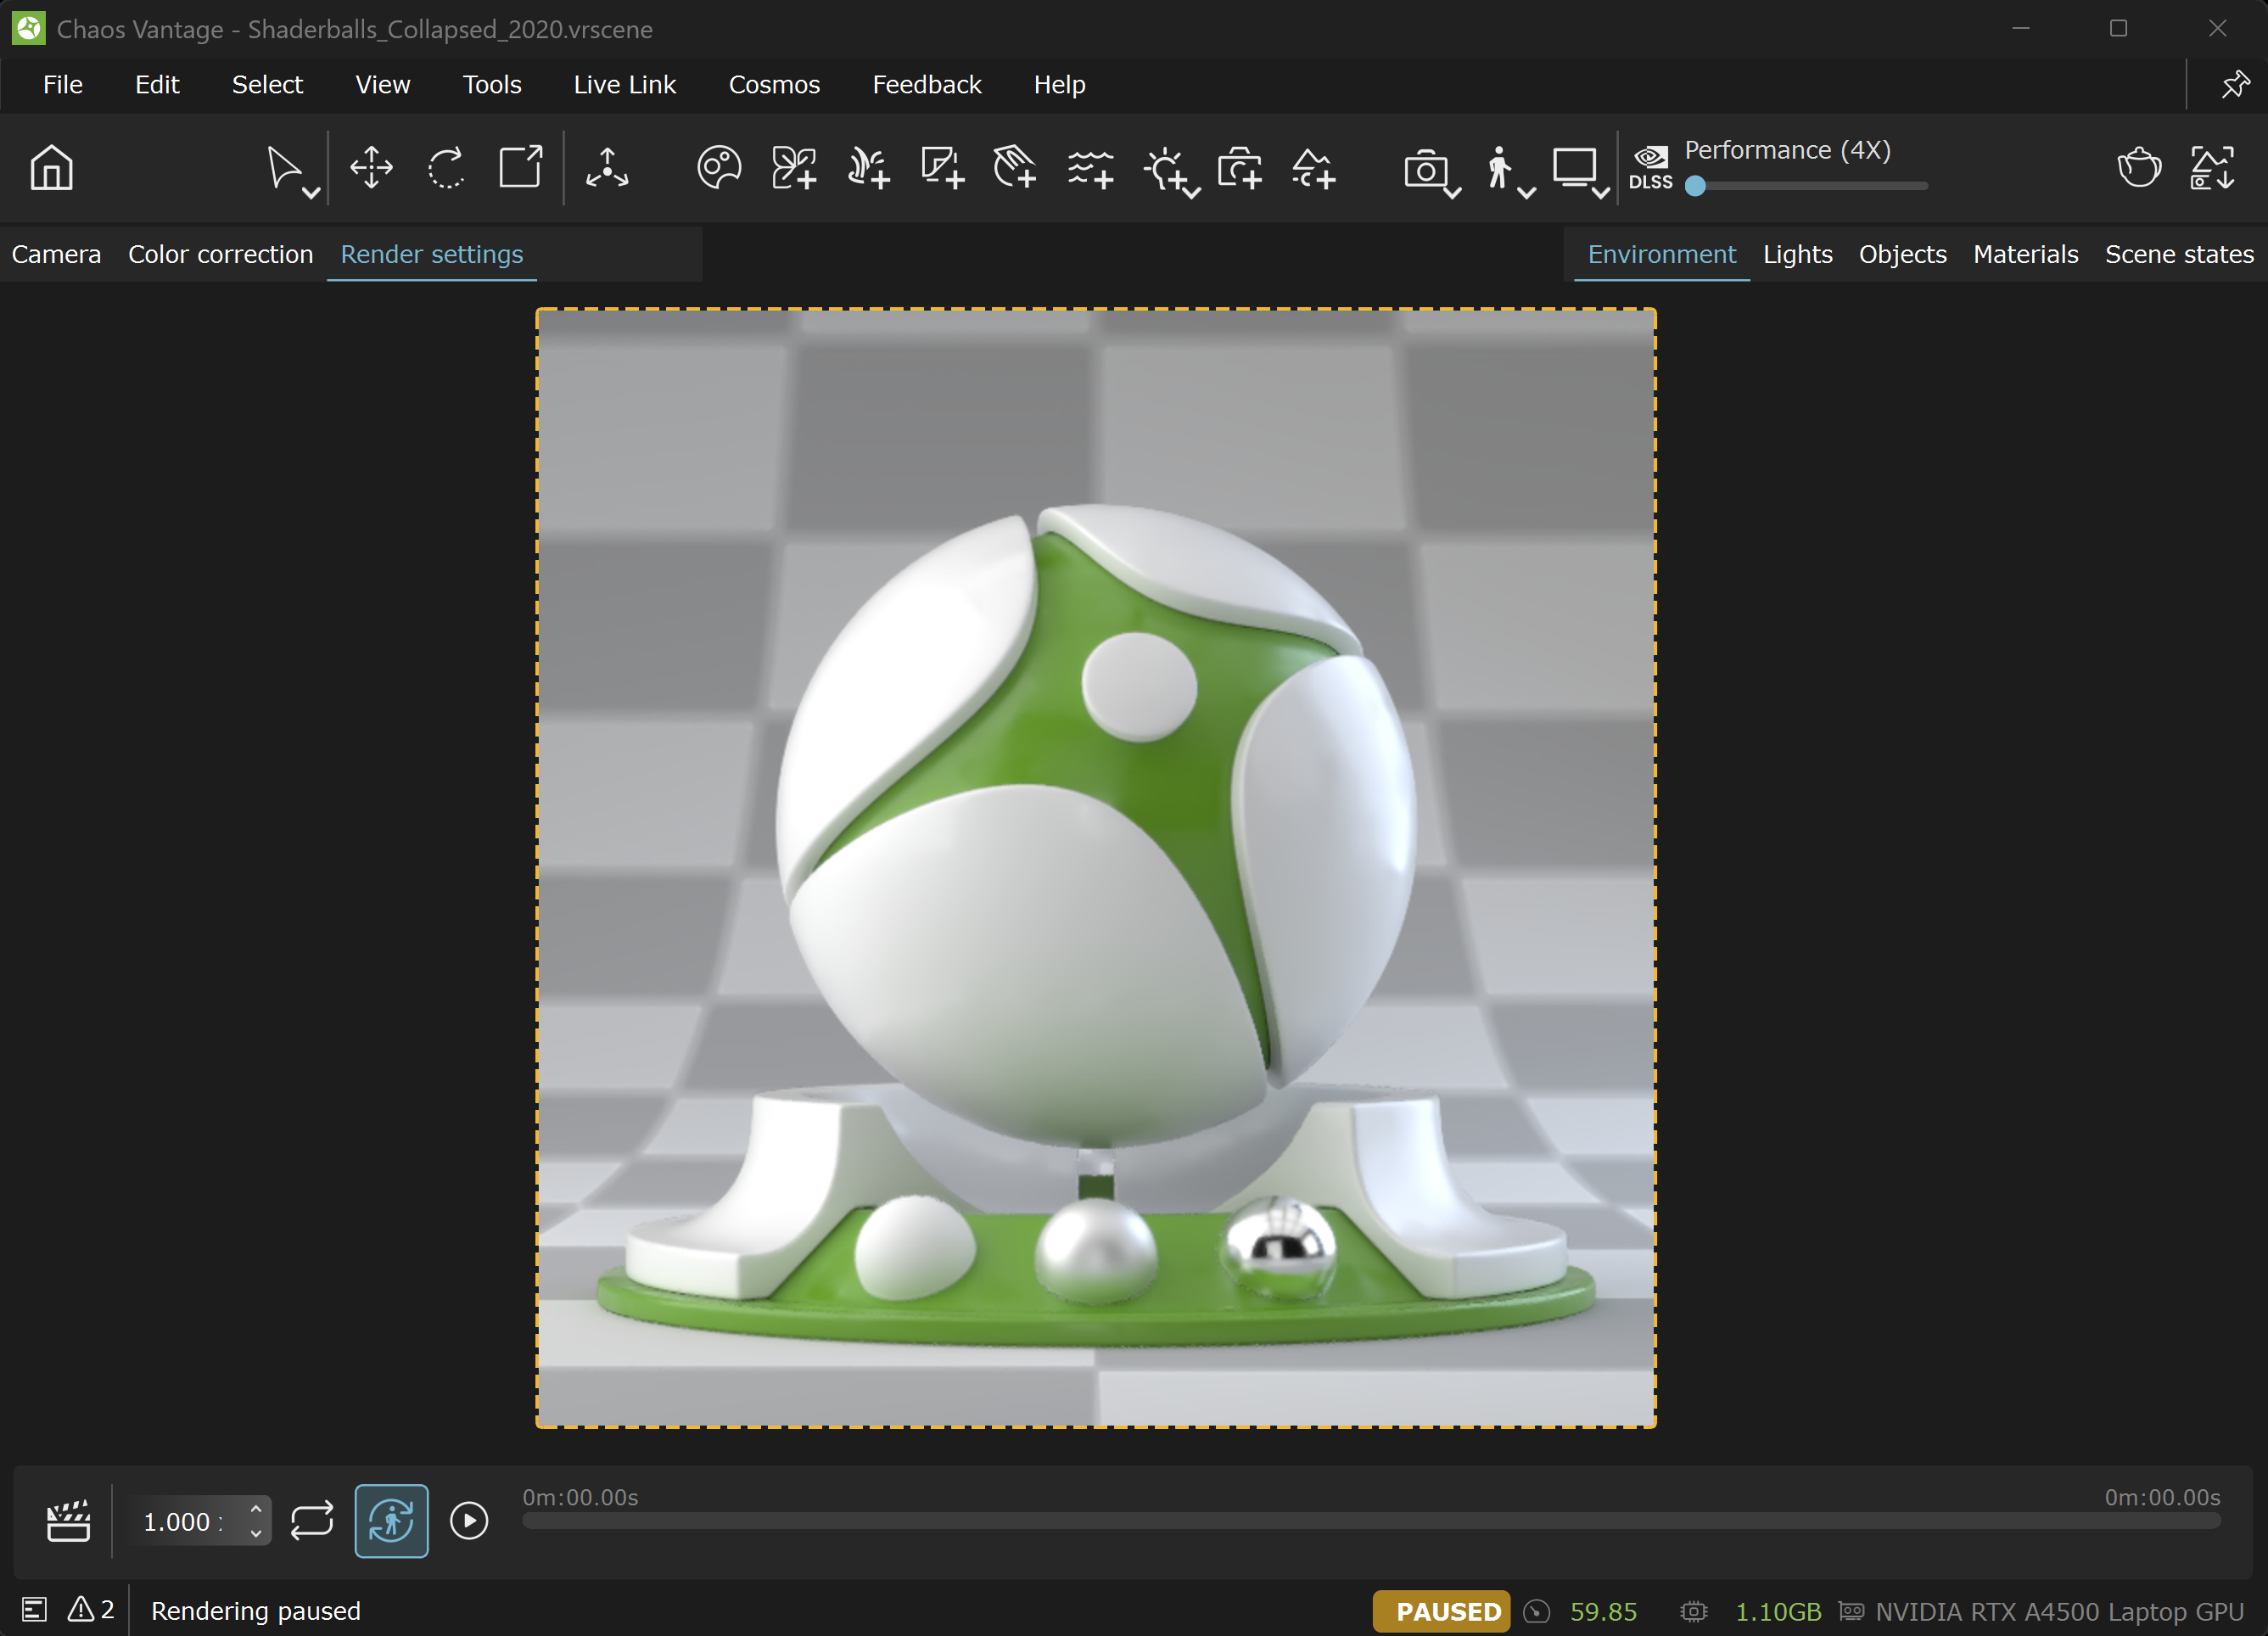Click the graphics card icon
2268x1636 pixels.
(x=1851, y=1611)
